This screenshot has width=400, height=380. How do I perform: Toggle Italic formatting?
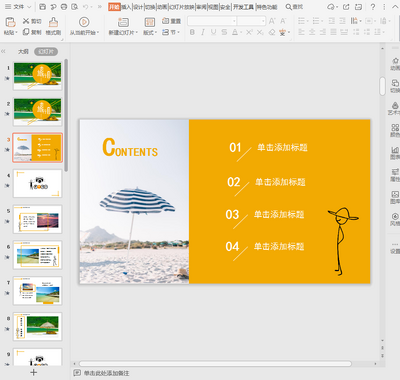coord(203,32)
